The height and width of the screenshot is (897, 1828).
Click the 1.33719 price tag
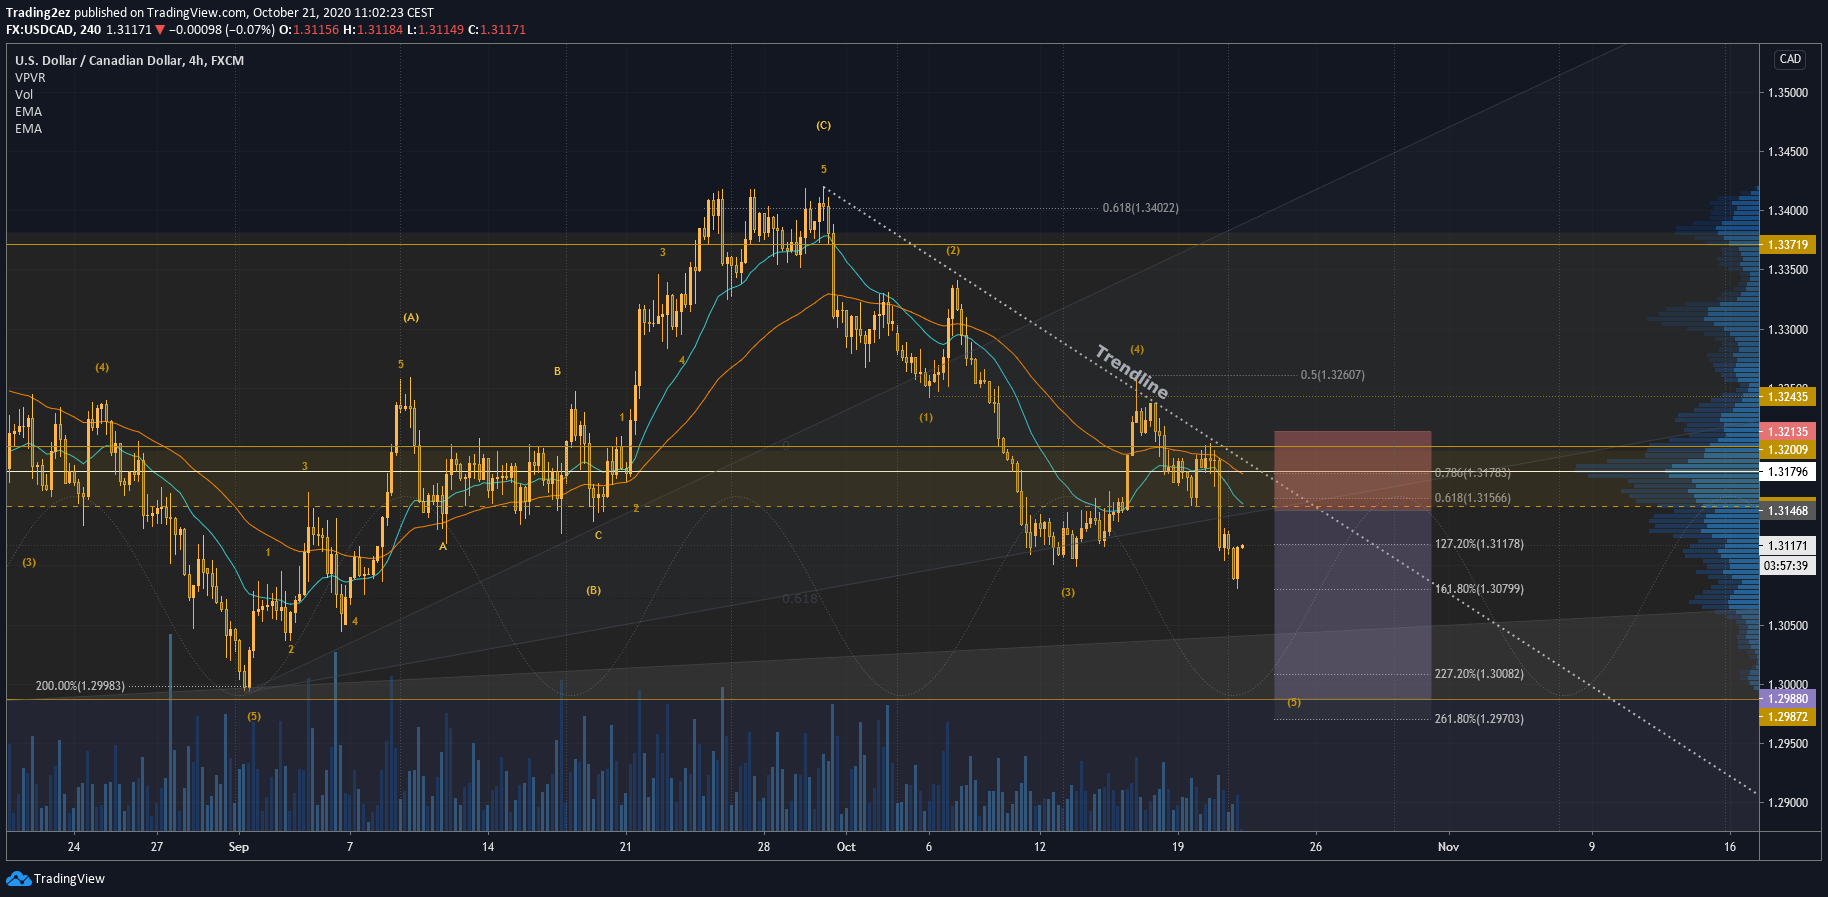coord(1788,245)
